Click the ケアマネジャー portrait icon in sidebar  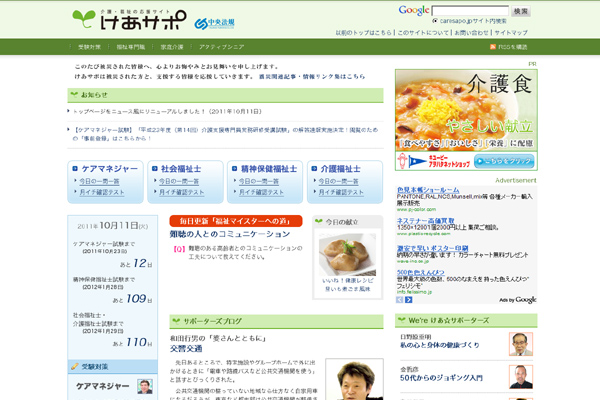145,387
